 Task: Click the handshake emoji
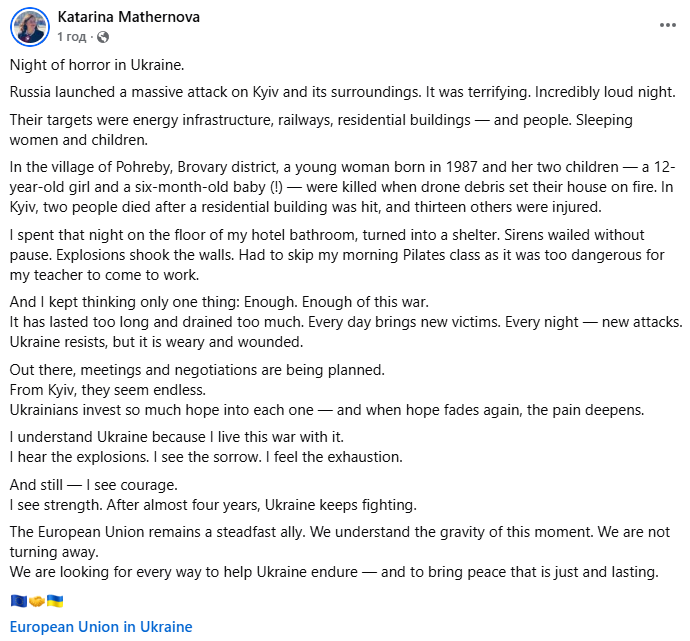pyautogui.click(x=35, y=601)
